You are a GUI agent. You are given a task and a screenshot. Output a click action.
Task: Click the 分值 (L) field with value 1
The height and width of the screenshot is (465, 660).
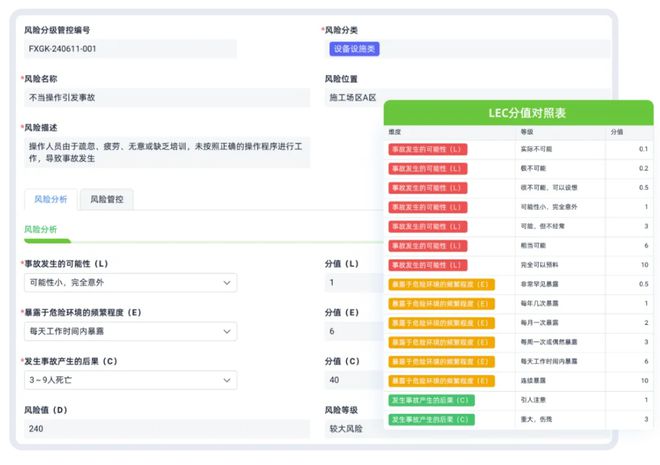coord(354,283)
